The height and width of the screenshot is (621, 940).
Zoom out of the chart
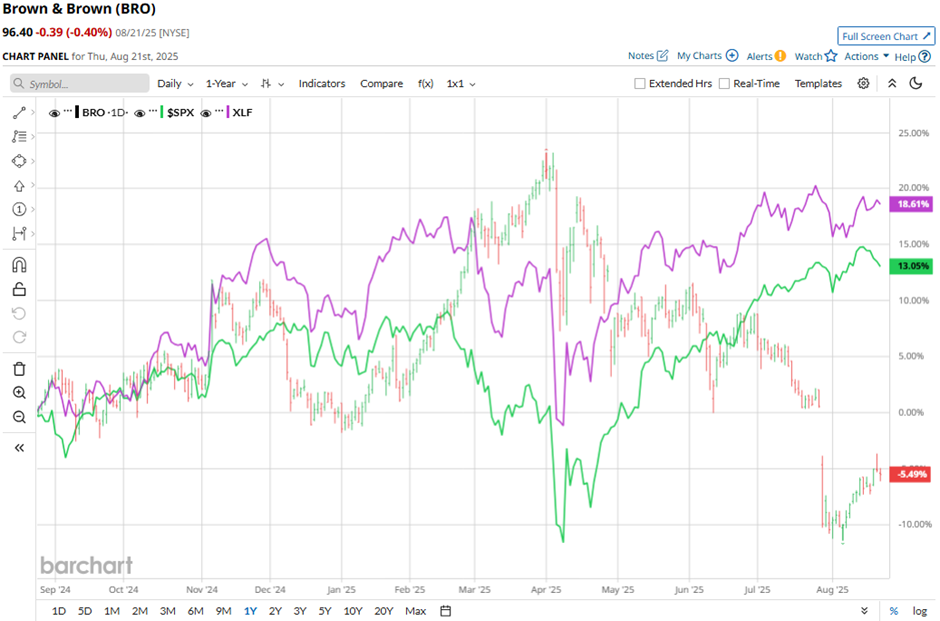[x=19, y=417]
